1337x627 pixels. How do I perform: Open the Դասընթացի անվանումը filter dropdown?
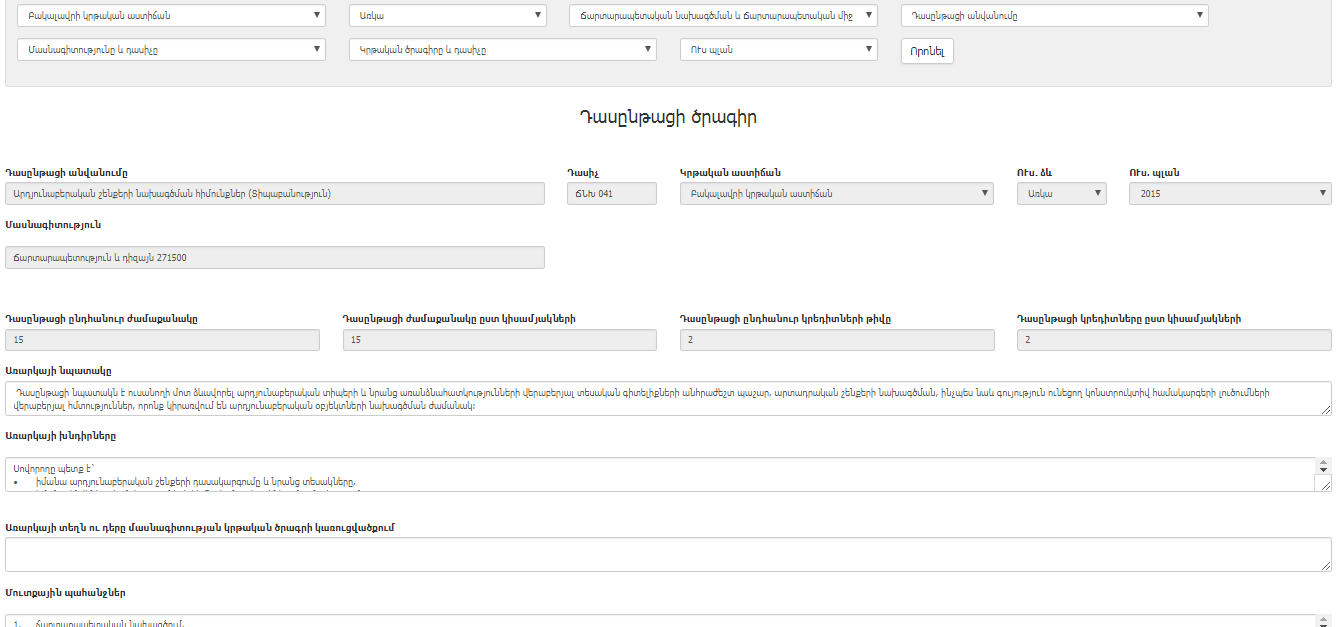coord(1054,16)
